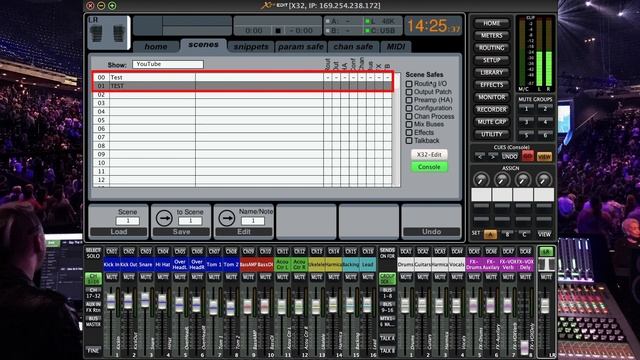Click the fourth ASSIGN rotary knob
Image resolution: width=640 pixels, height=360 pixels.
click(543, 179)
